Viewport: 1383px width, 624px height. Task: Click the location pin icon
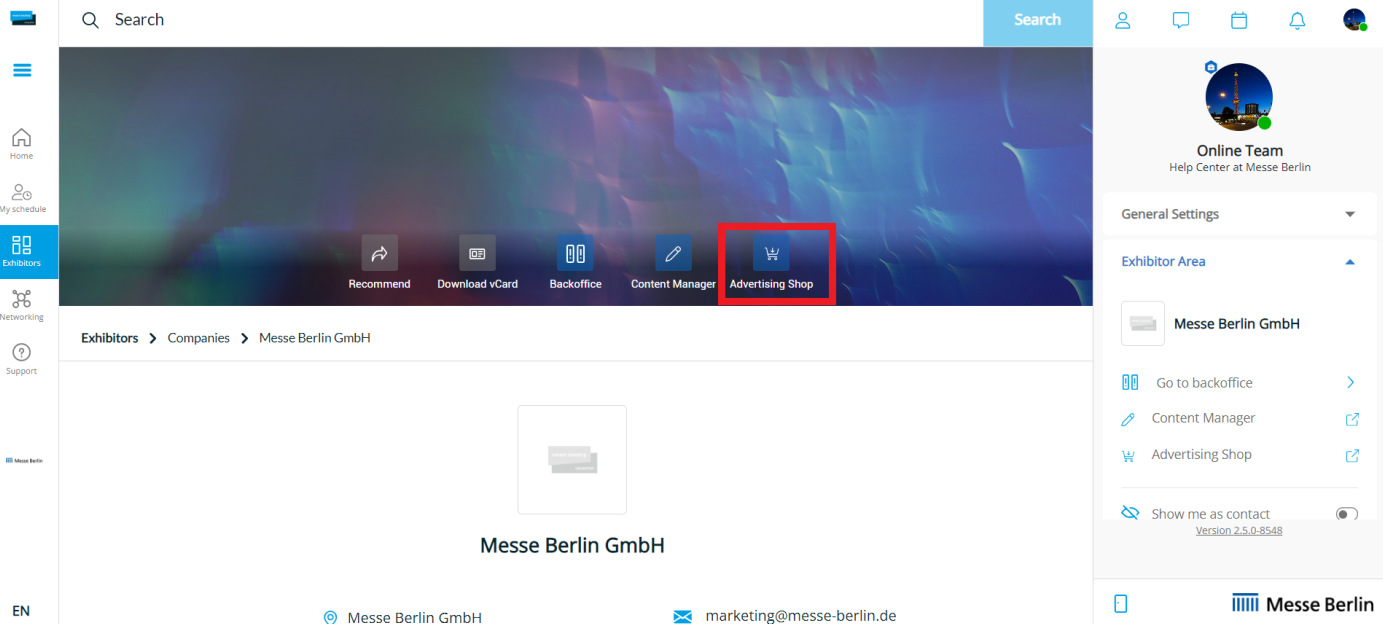331,618
